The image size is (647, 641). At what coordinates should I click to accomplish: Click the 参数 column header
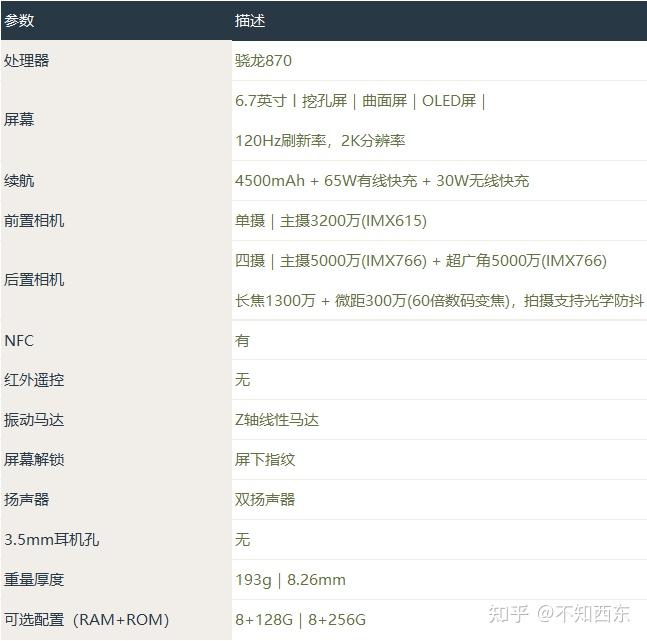pyautogui.click(x=19, y=20)
